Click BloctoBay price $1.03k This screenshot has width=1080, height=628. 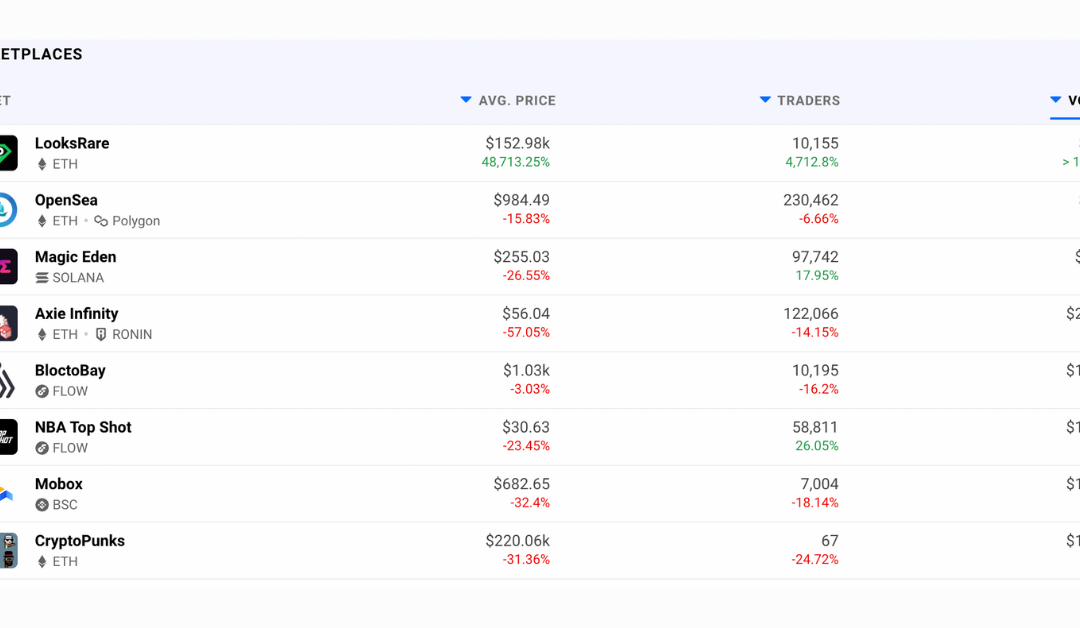(526, 370)
